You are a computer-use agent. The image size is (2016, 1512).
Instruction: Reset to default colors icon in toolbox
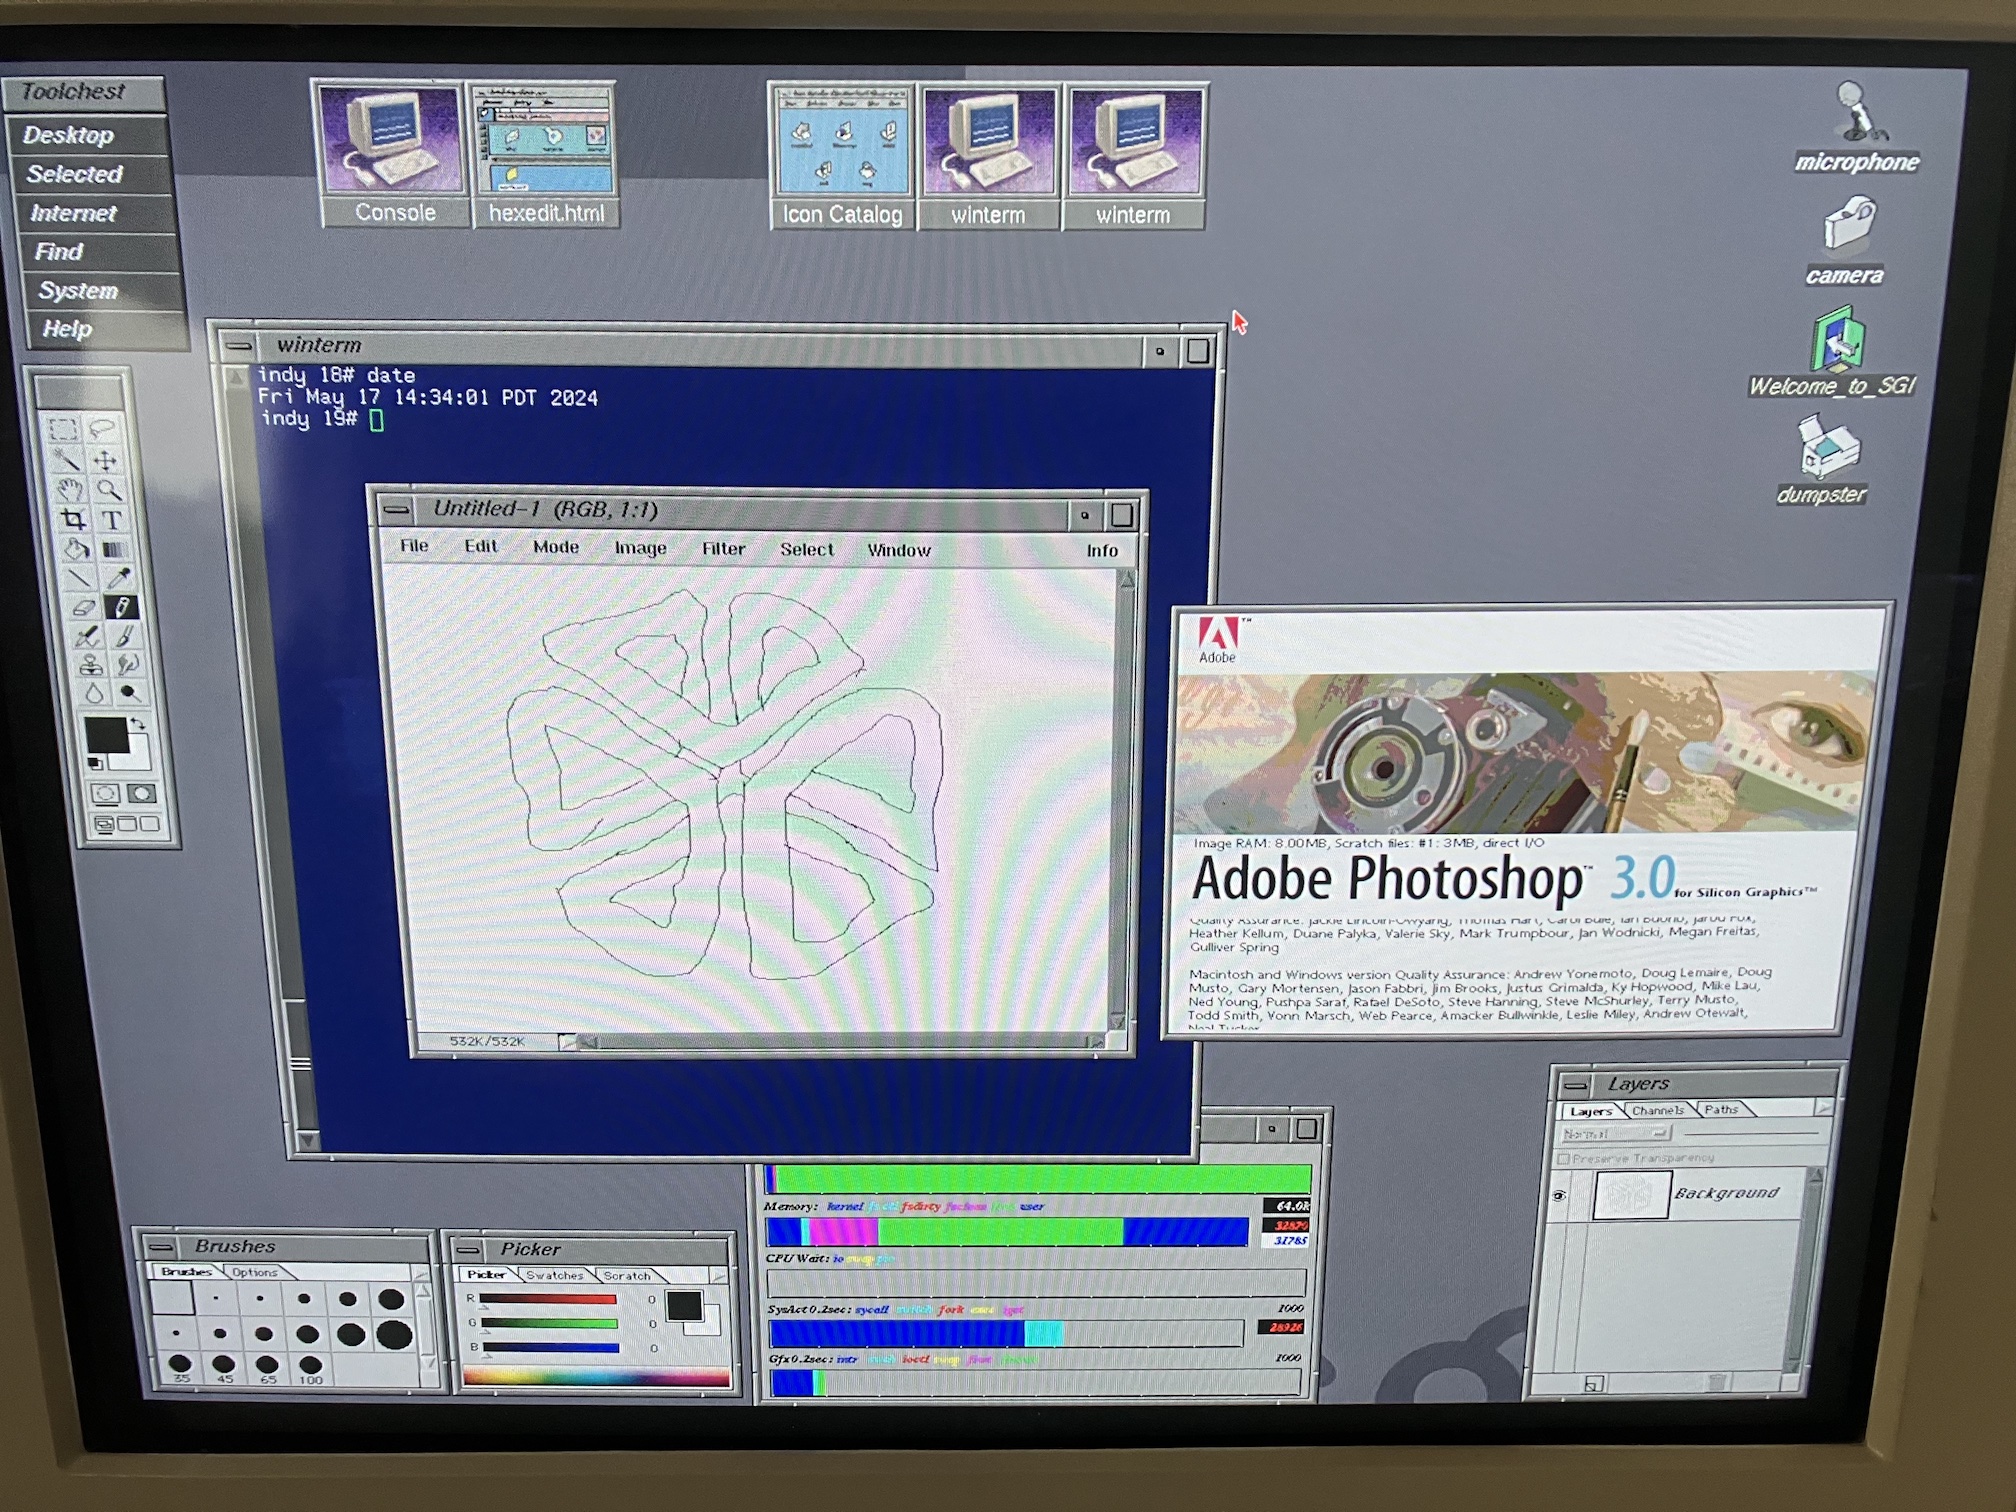pyautogui.click(x=95, y=764)
